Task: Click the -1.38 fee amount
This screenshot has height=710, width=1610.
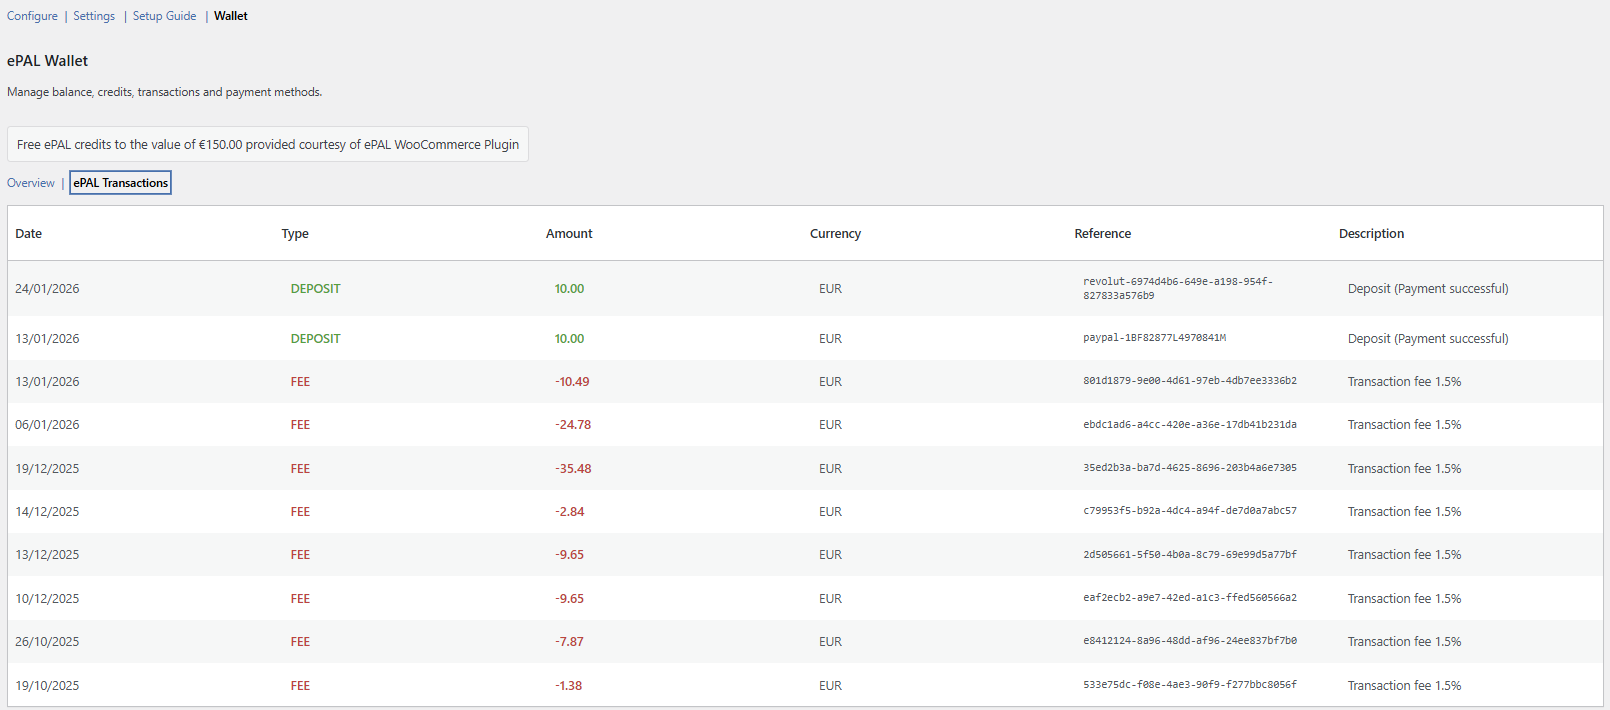Action: (568, 686)
